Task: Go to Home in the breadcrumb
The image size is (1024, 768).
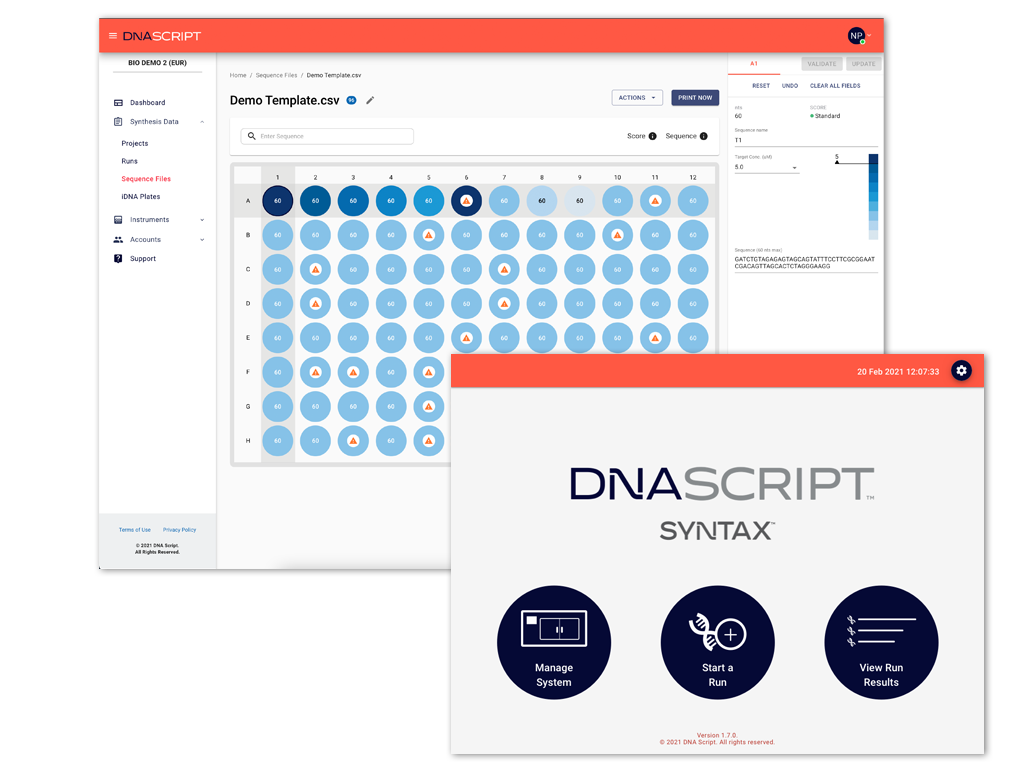Action: [x=238, y=75]
